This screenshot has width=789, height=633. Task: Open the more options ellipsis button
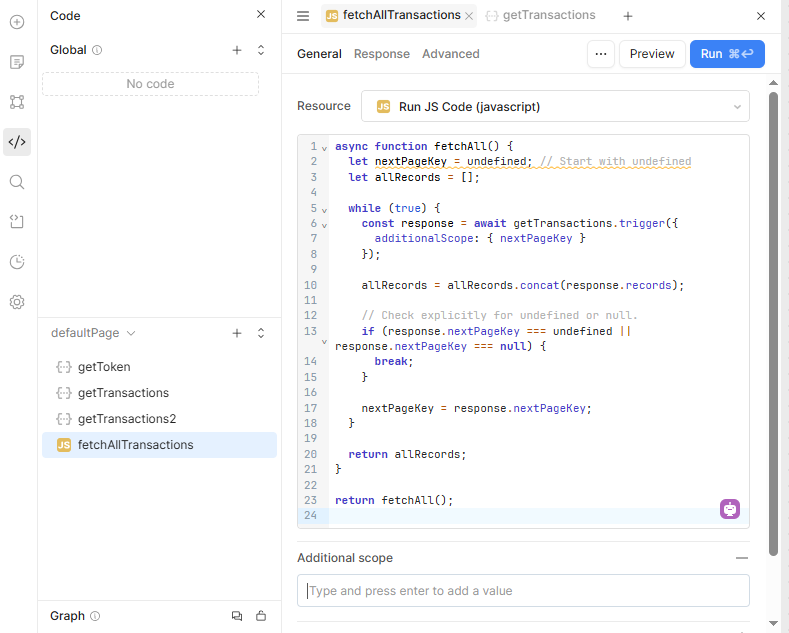(x=601, y=54)
